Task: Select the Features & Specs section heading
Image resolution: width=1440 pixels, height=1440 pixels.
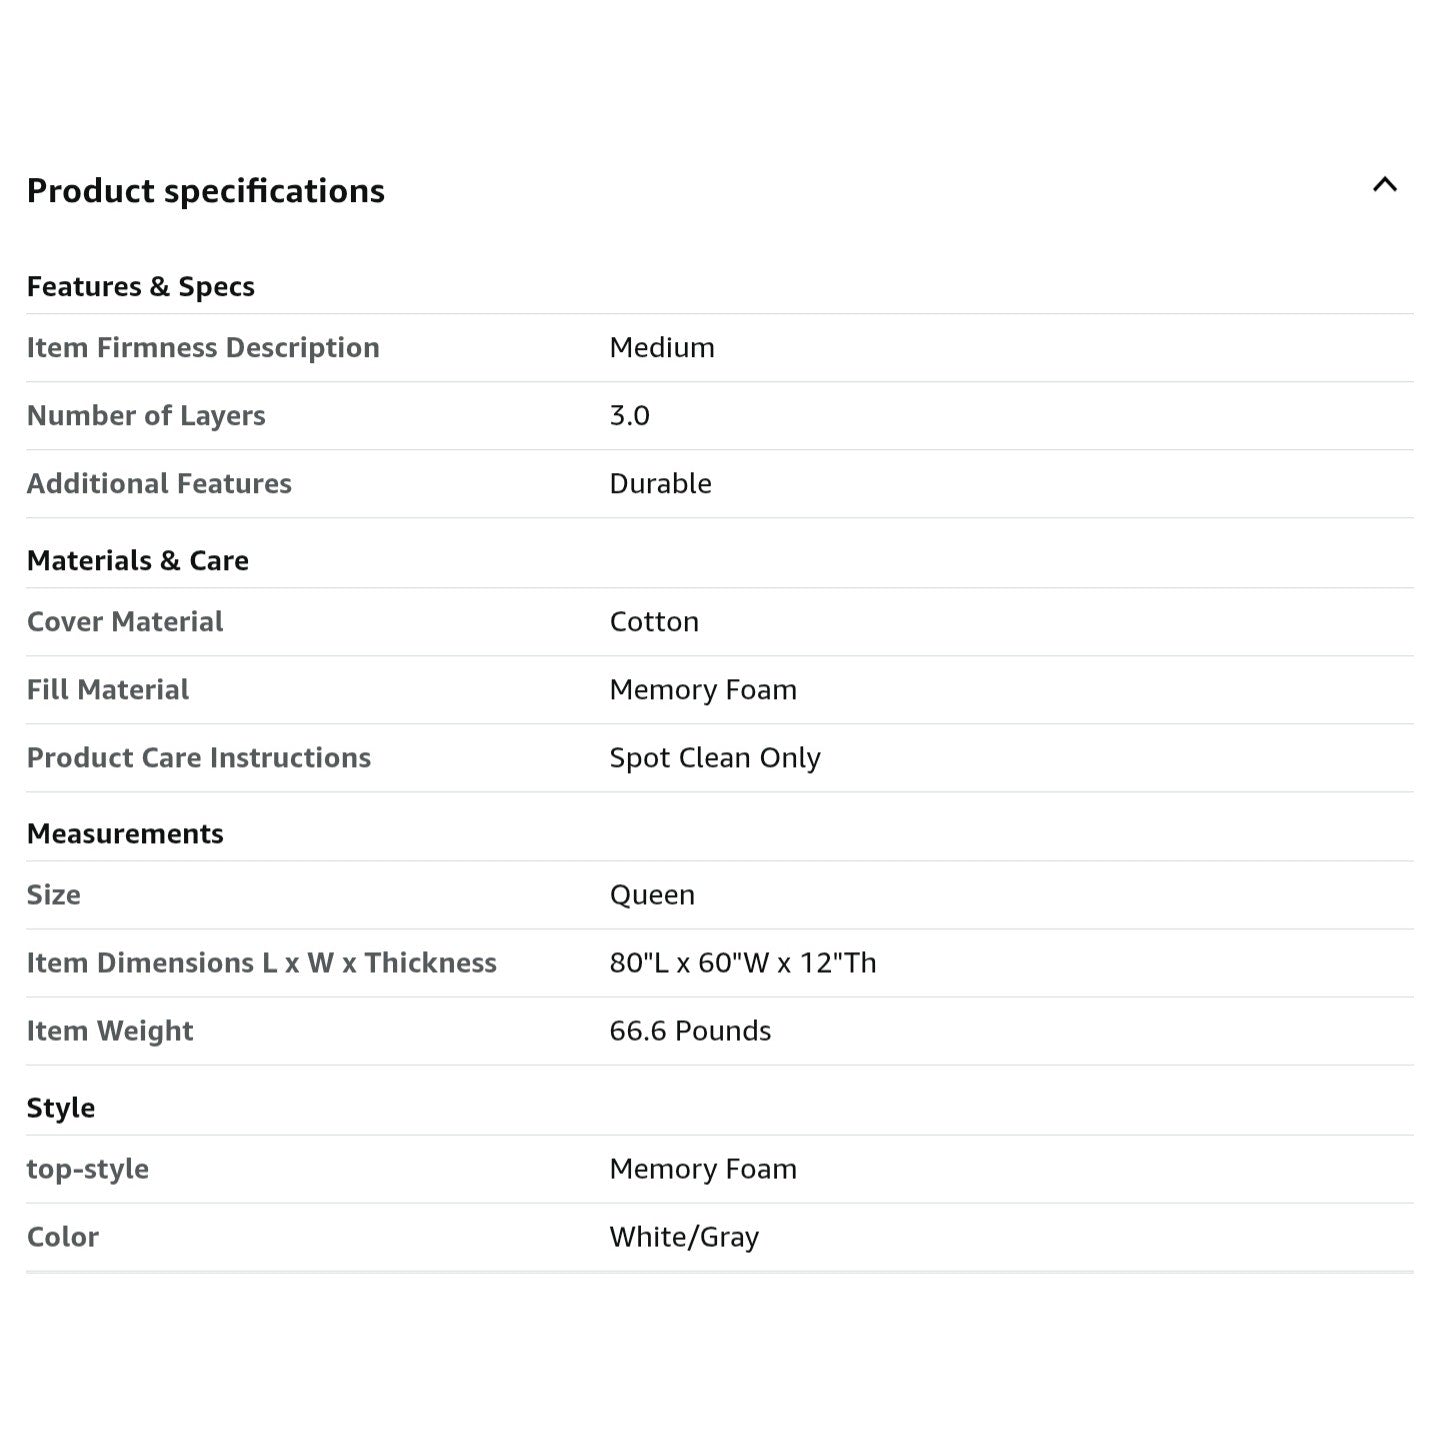Action: (140, 287)
